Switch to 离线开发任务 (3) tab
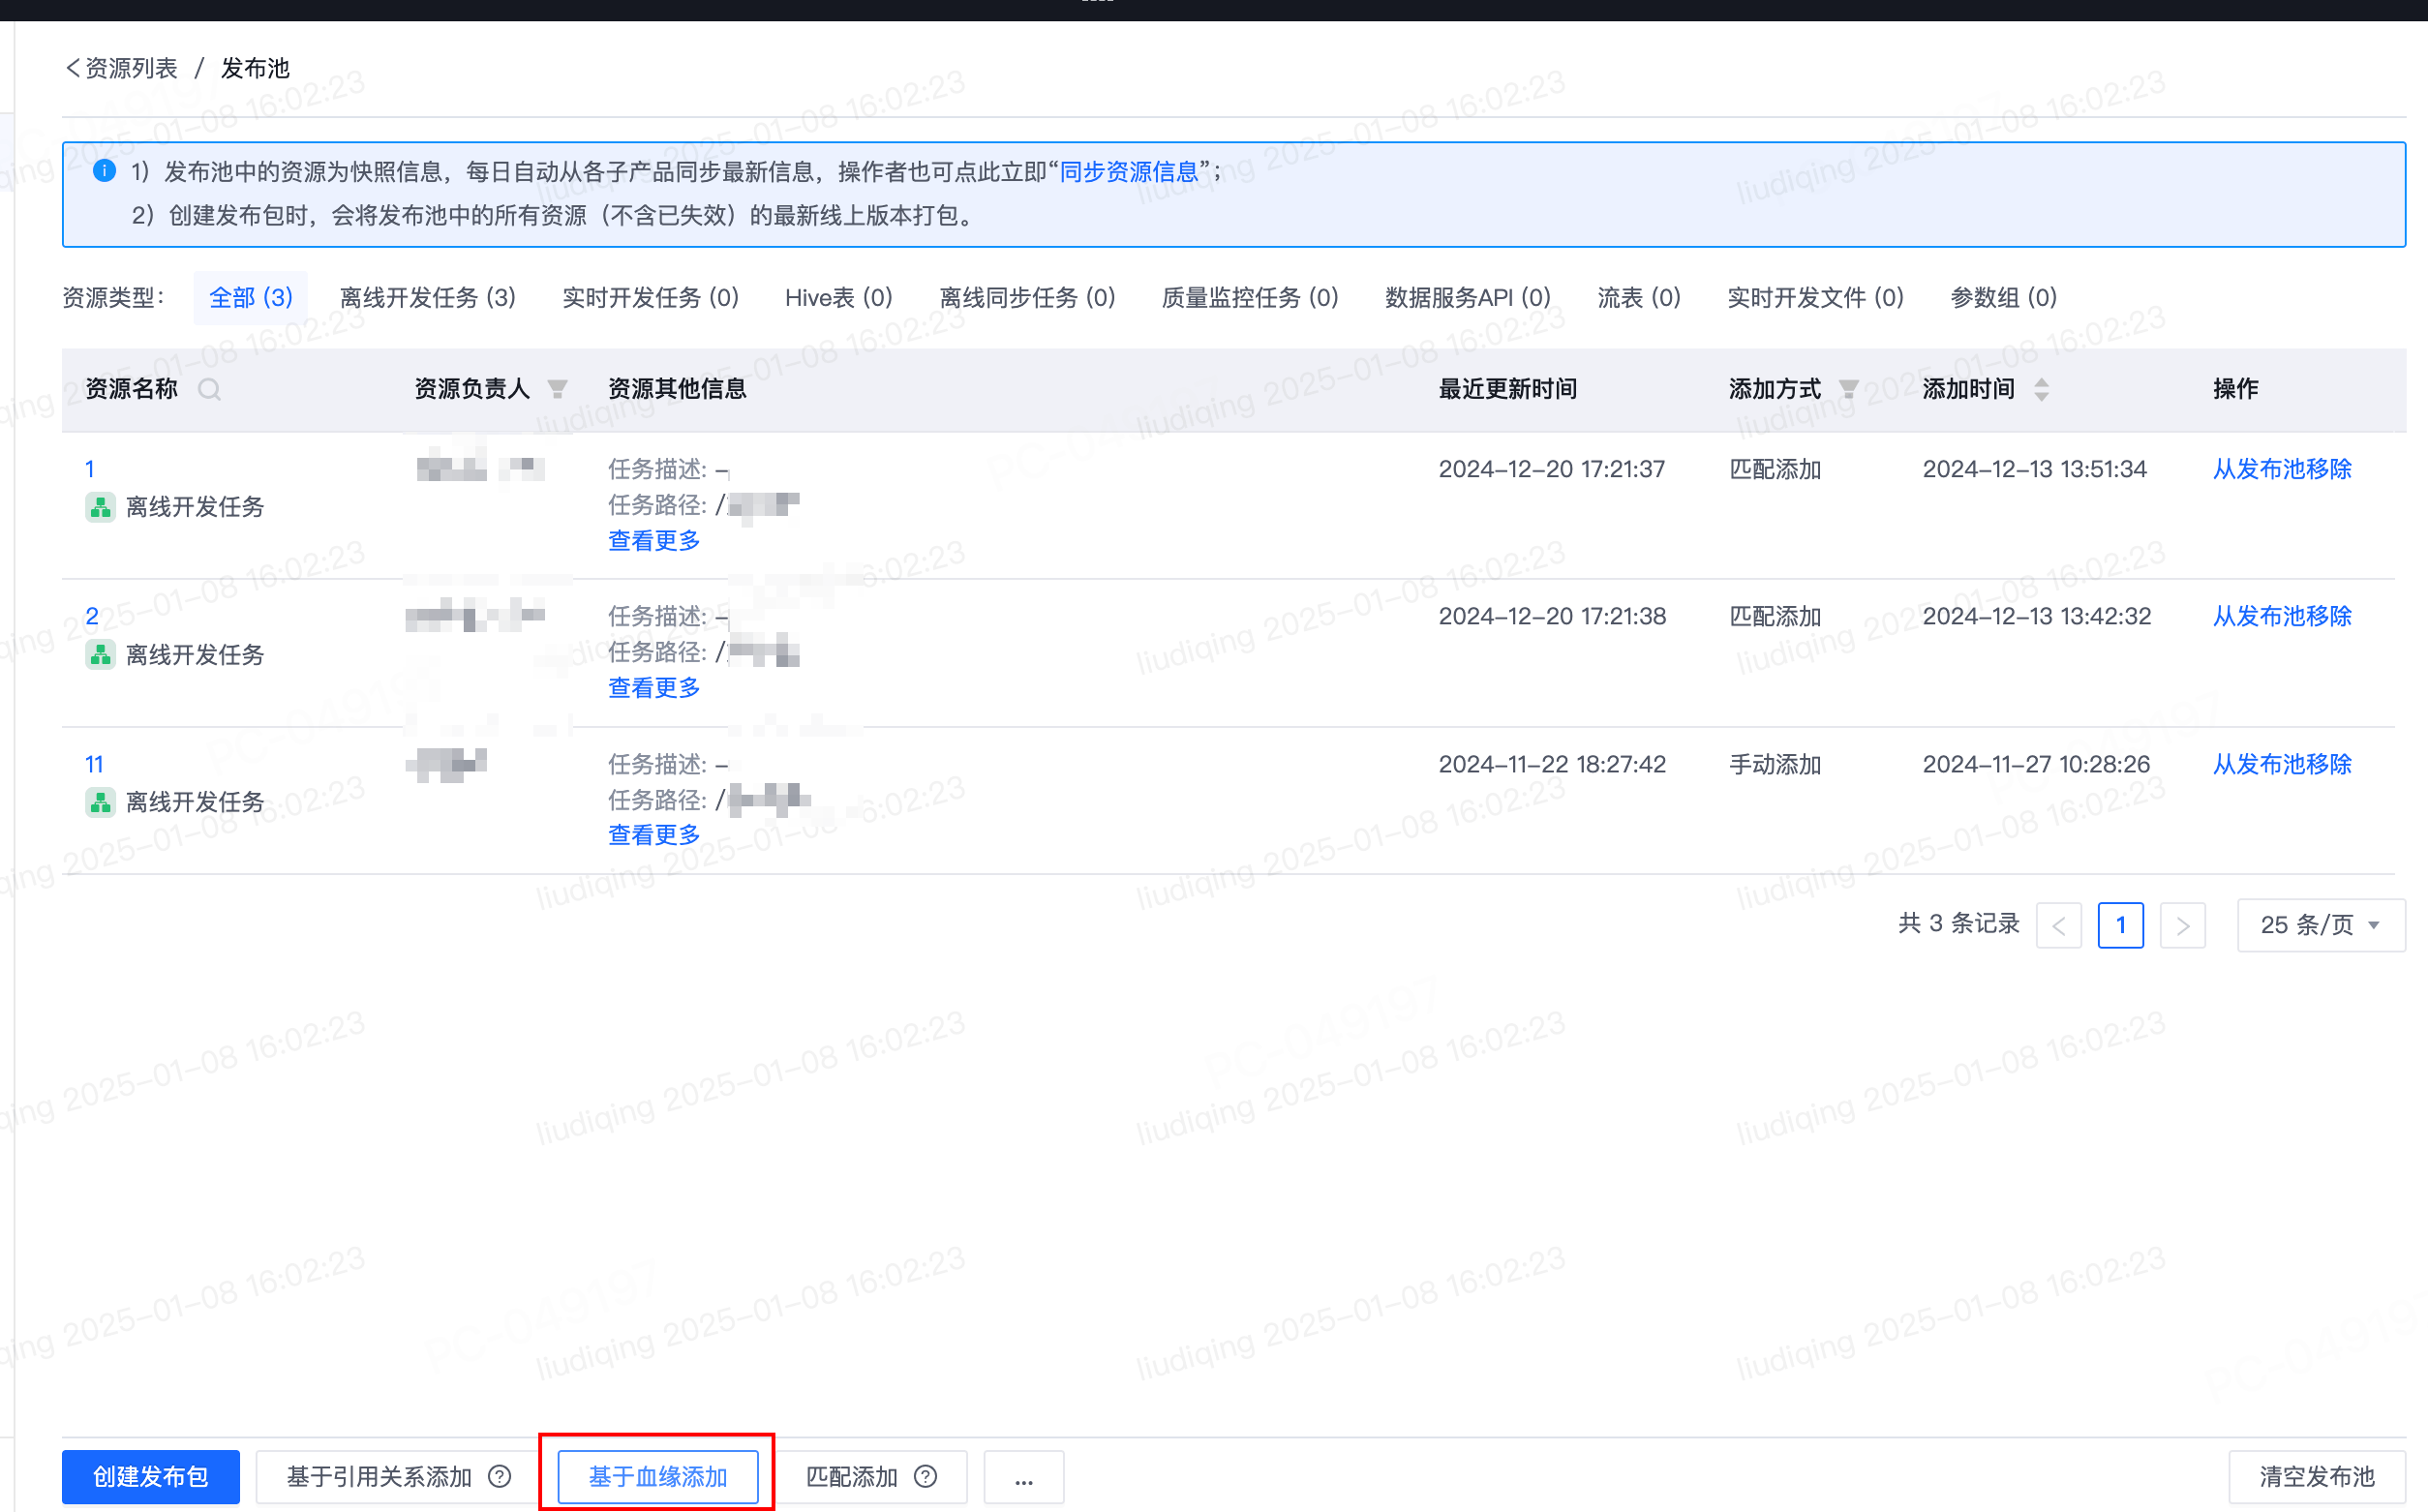The image size is (2428, 1512). pos(428,298)
